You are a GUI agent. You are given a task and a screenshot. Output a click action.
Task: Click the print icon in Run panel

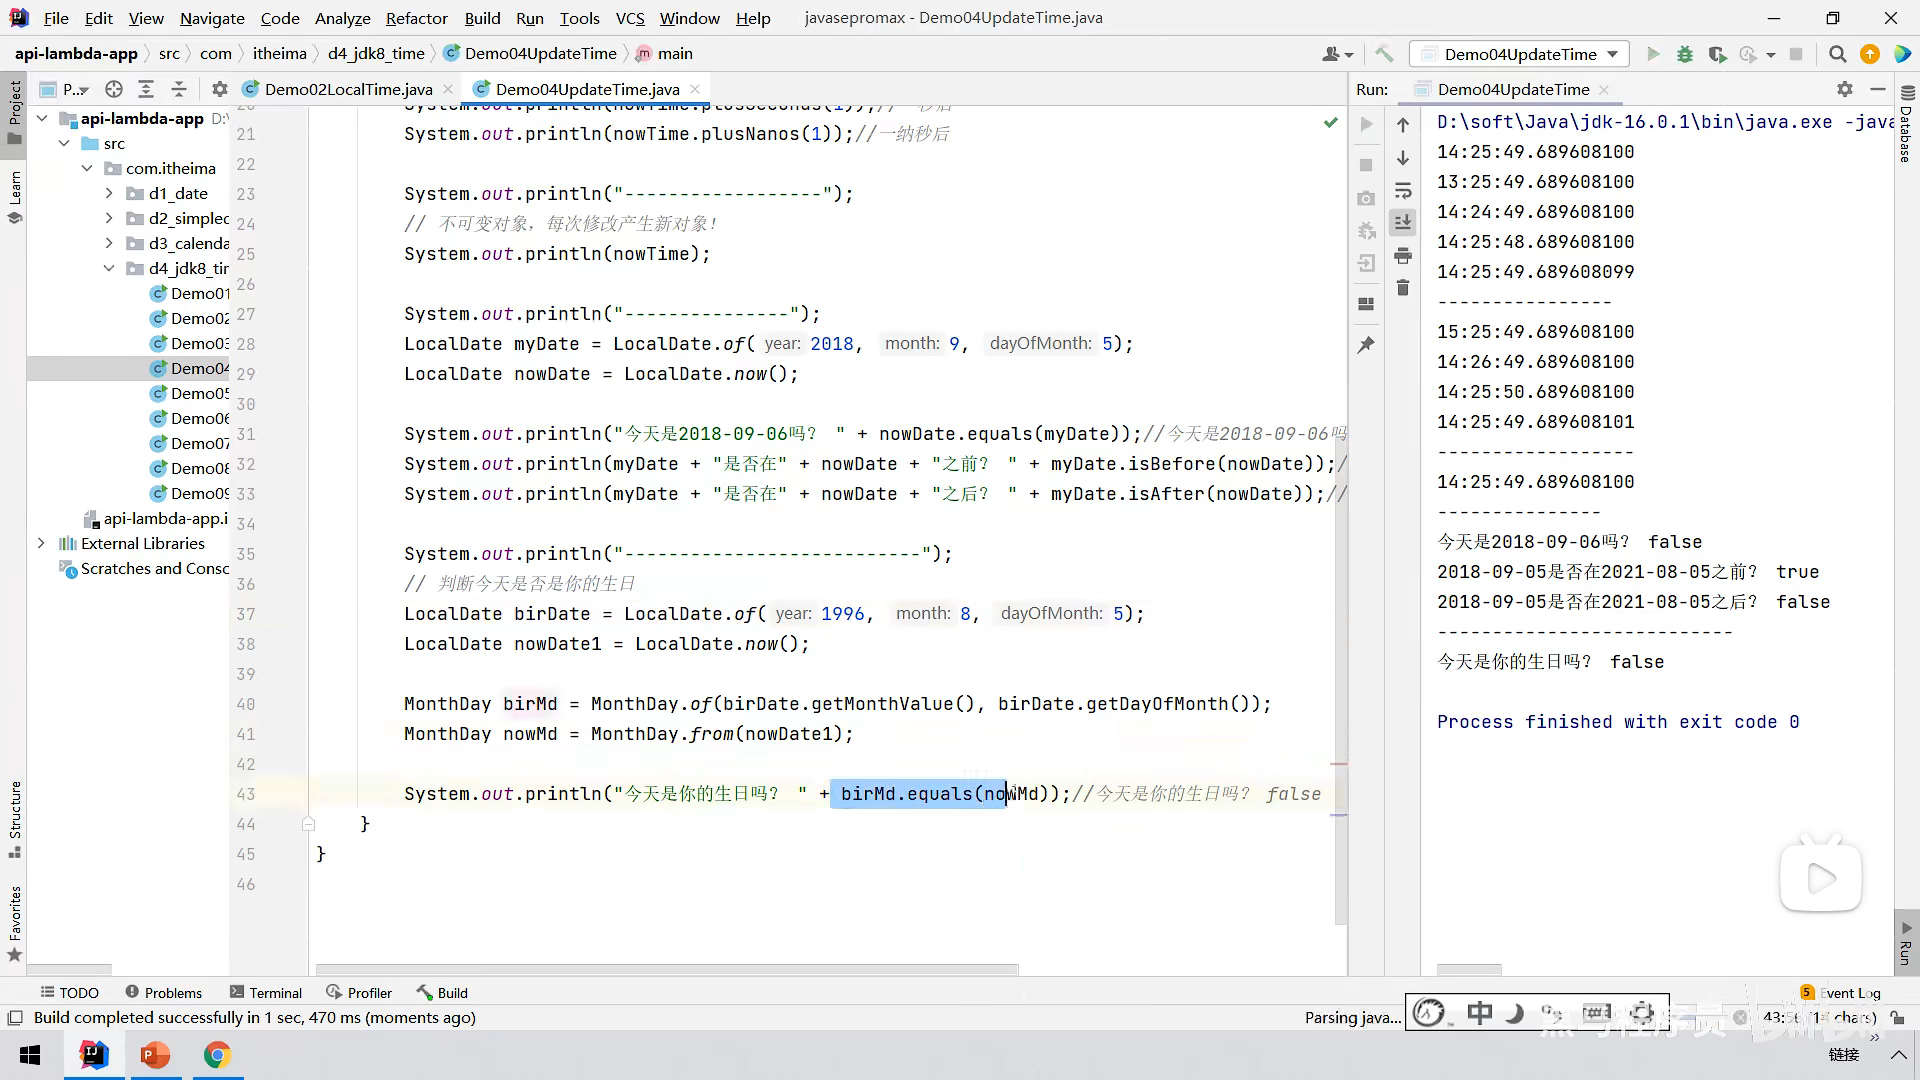1403,256
